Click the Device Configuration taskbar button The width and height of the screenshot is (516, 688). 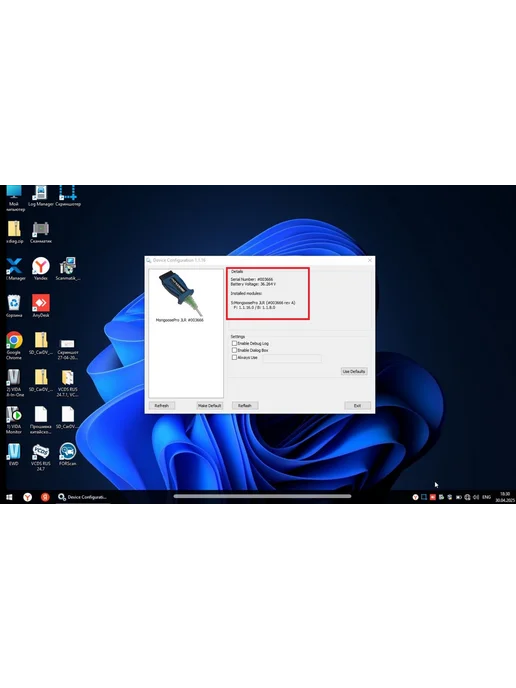tap(82, 497)
